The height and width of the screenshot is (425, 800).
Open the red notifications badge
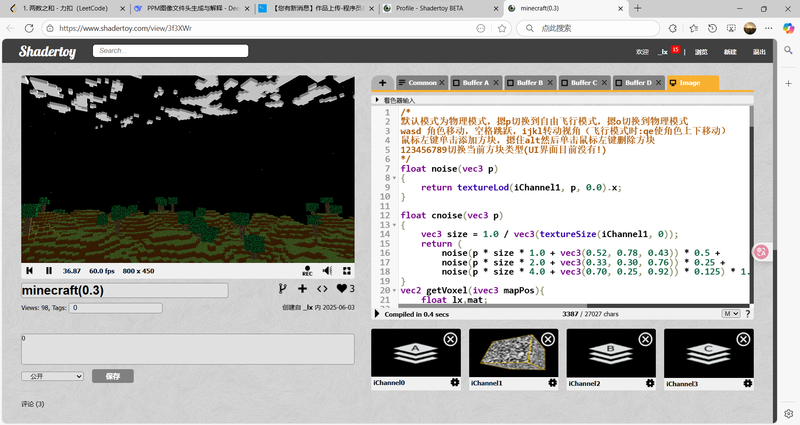click(676, 49)
